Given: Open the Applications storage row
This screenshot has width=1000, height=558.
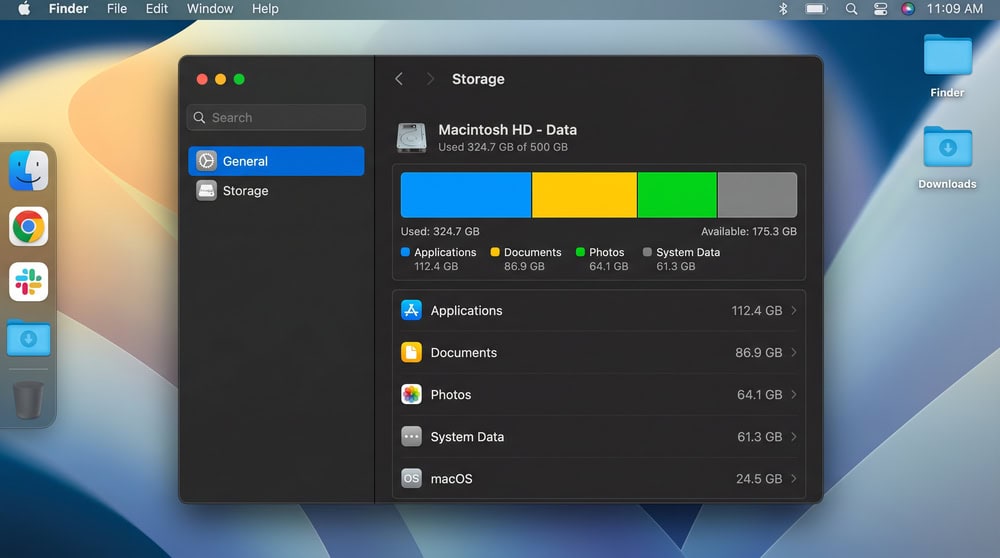Looking at the screenshot, I should pyautogui.click(x=599, y=311).
